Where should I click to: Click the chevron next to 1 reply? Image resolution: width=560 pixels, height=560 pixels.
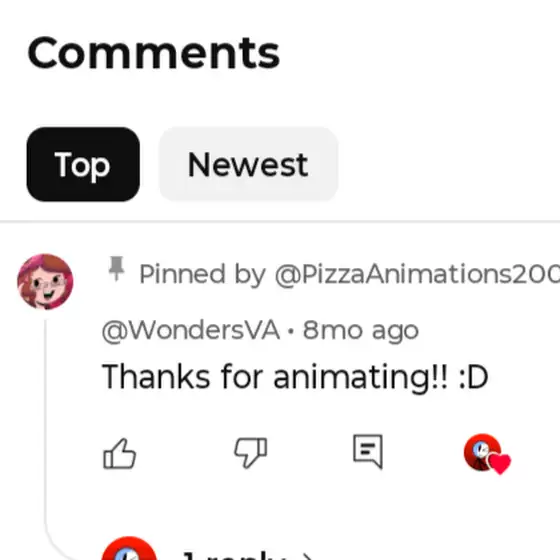tap(308, 556)
